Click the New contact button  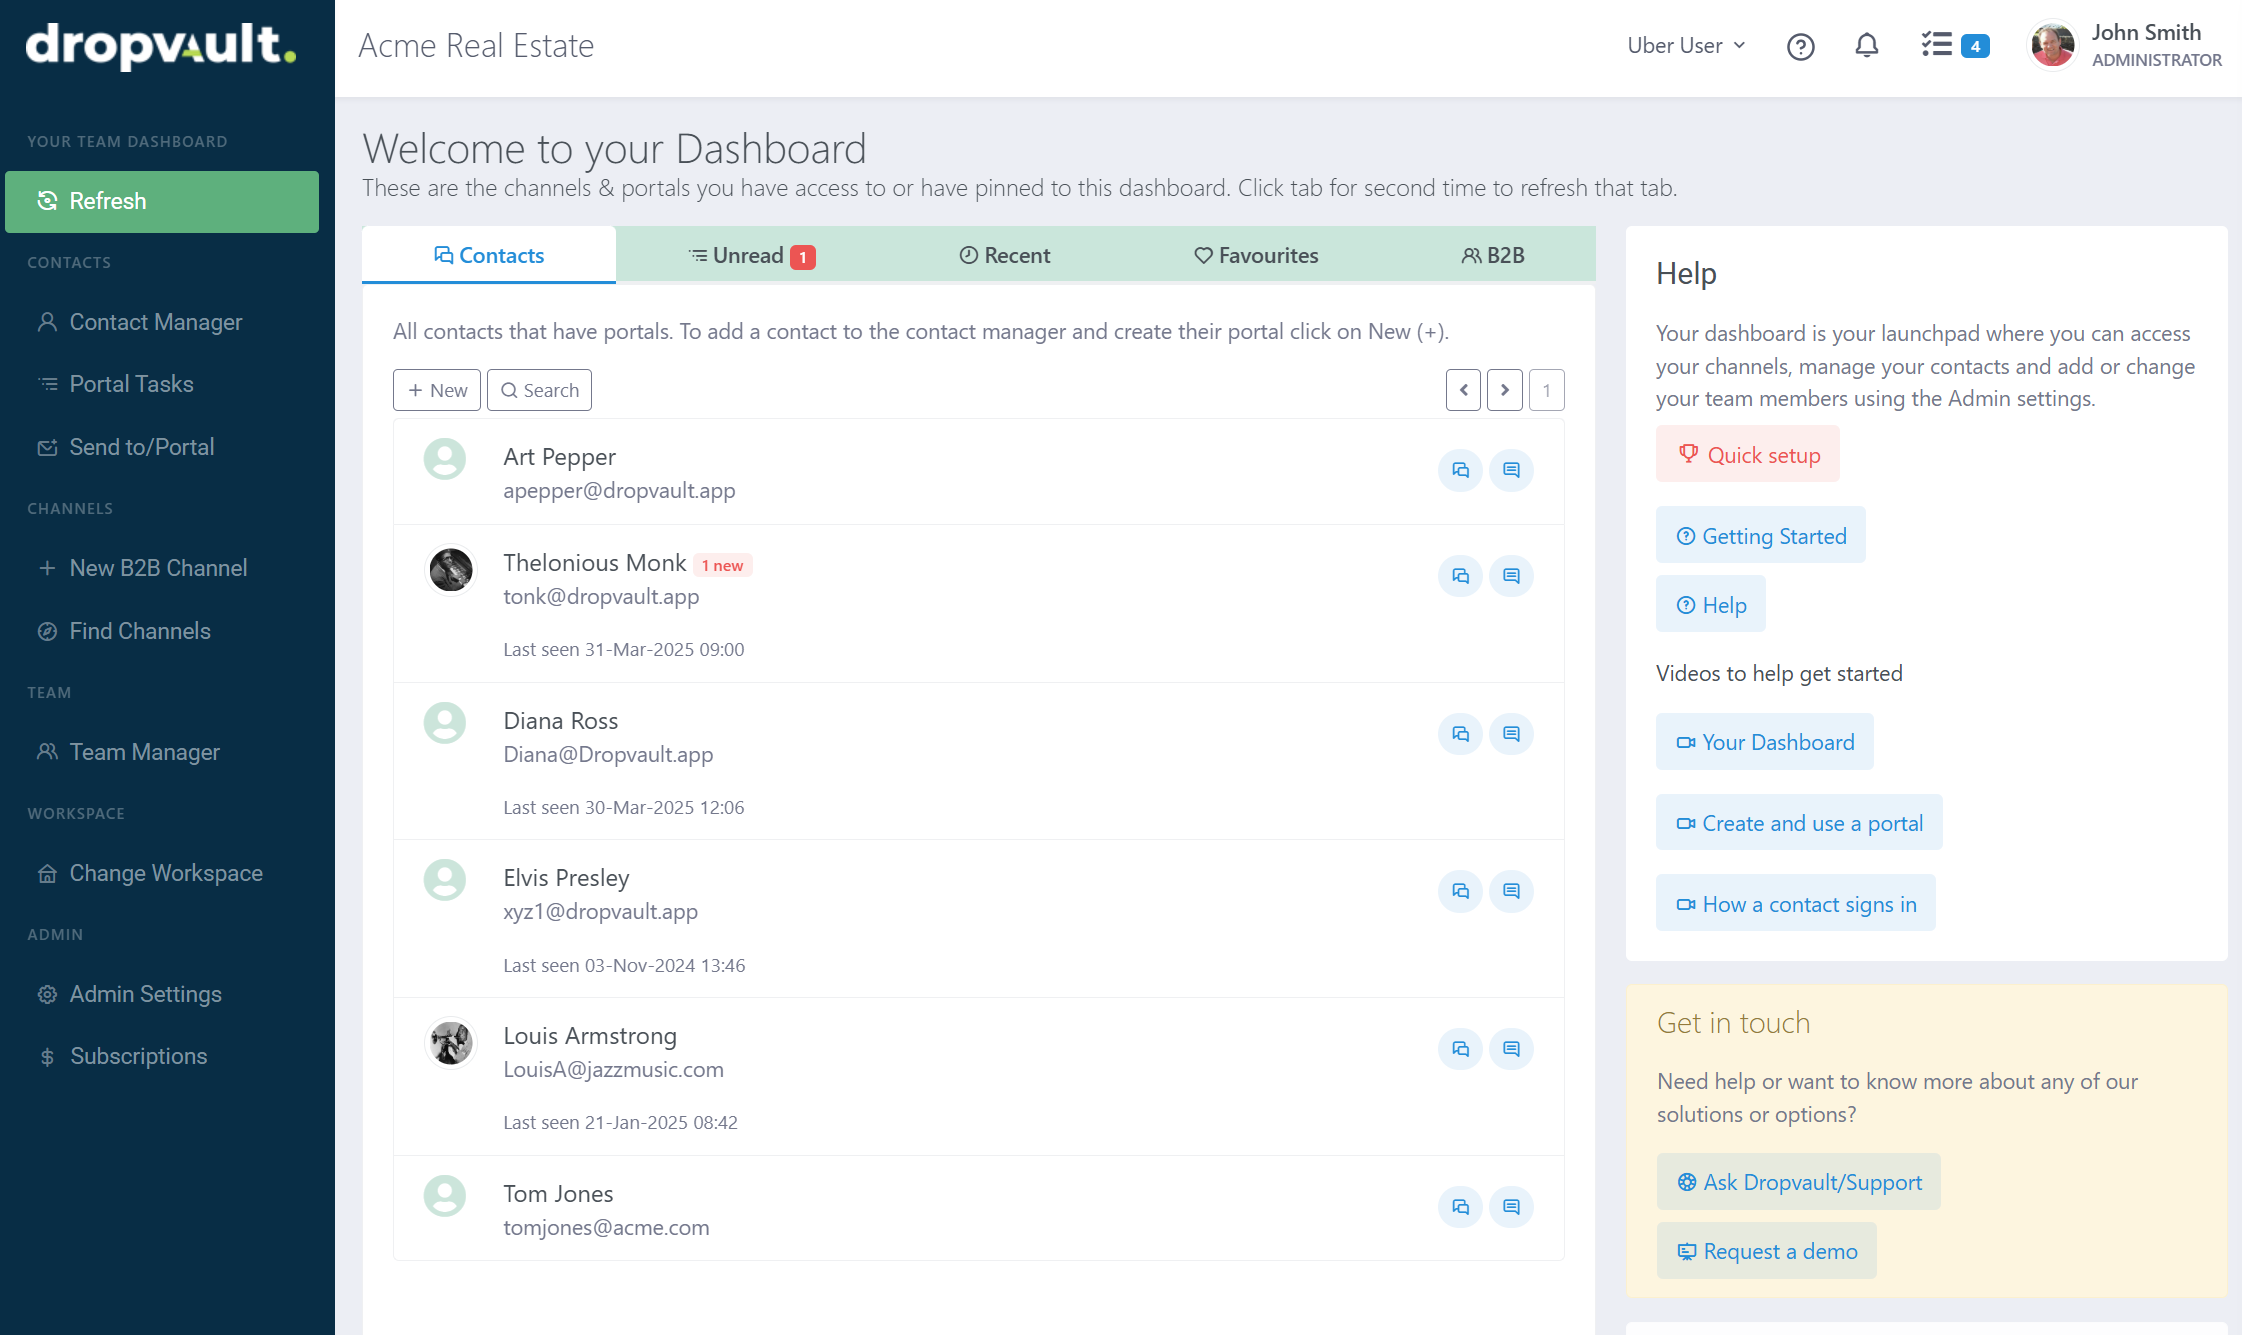tap(437, 390)
